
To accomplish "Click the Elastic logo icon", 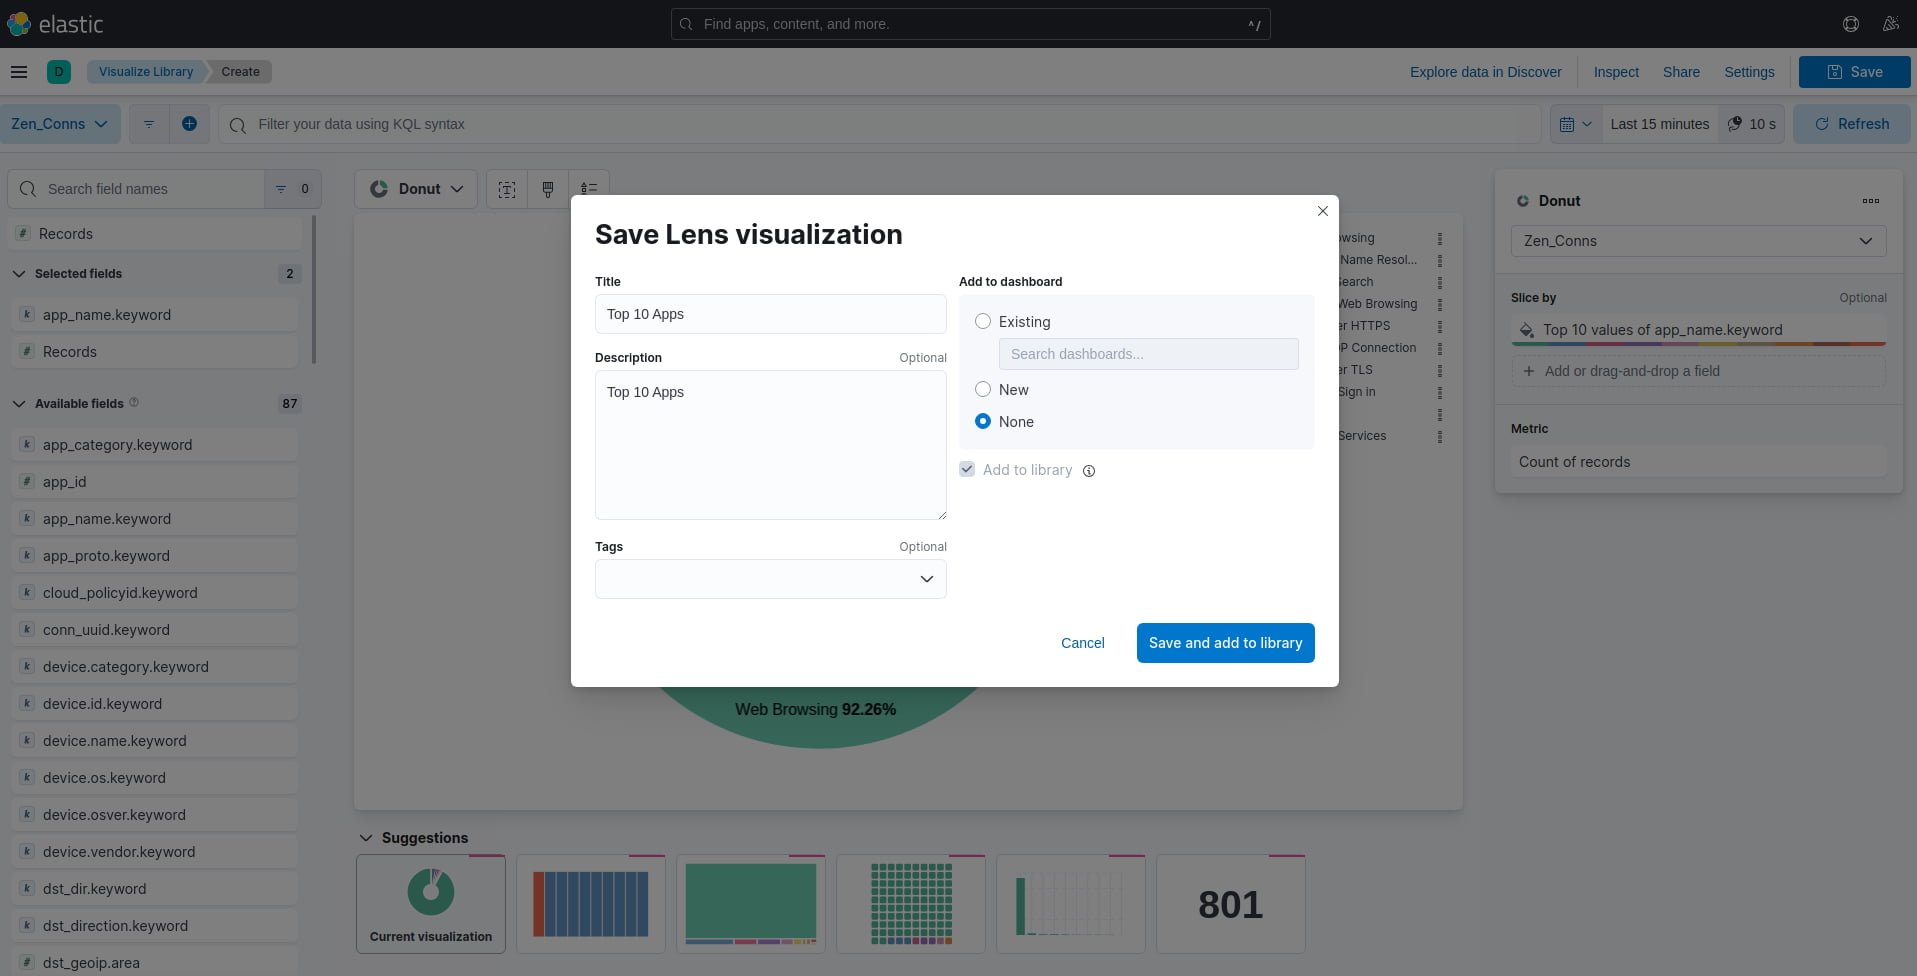I will (19, 24).
